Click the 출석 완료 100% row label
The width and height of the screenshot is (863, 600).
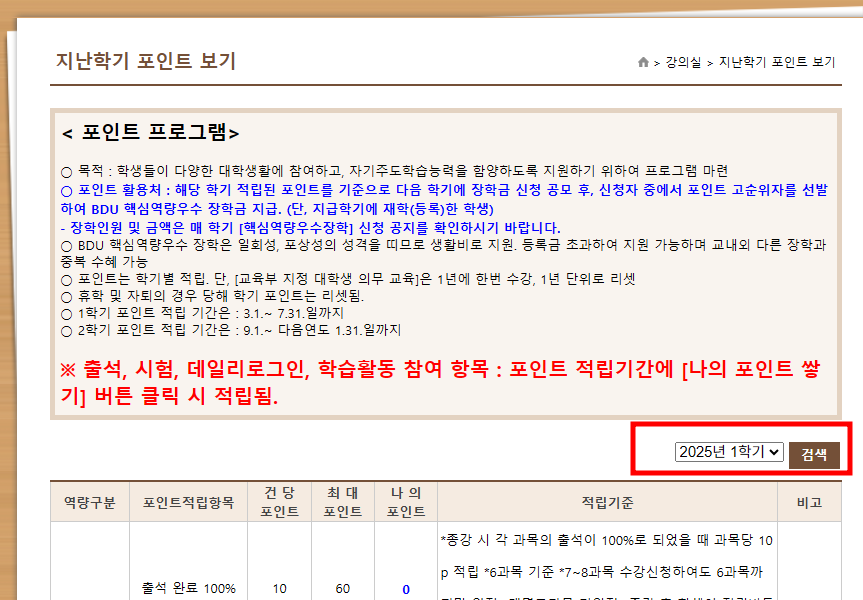pyautogui.click(x=189, y=589)
